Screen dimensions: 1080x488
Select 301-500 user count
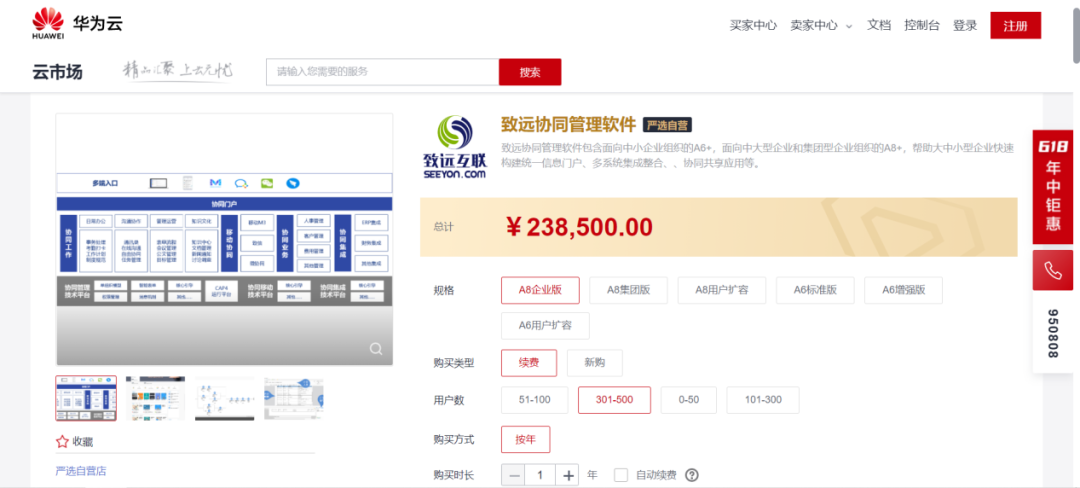point(614,400)
